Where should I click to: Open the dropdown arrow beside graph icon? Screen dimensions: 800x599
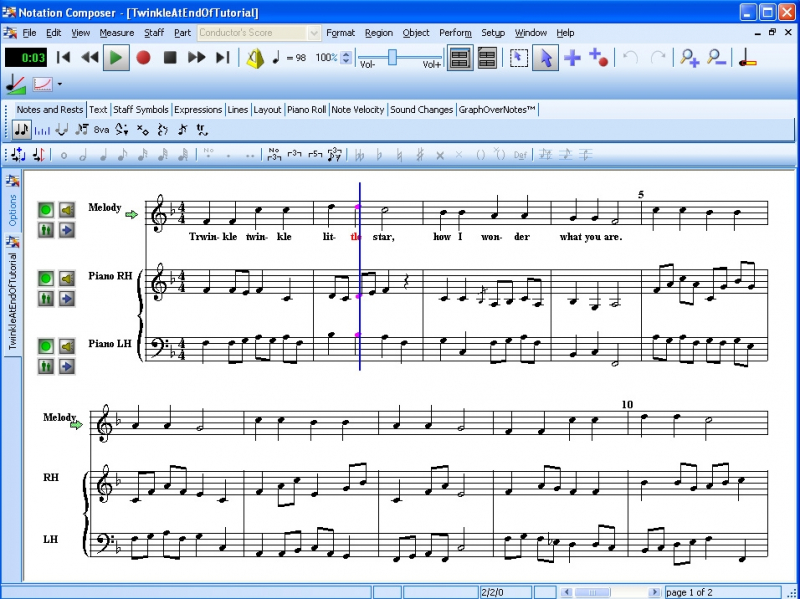60,84
